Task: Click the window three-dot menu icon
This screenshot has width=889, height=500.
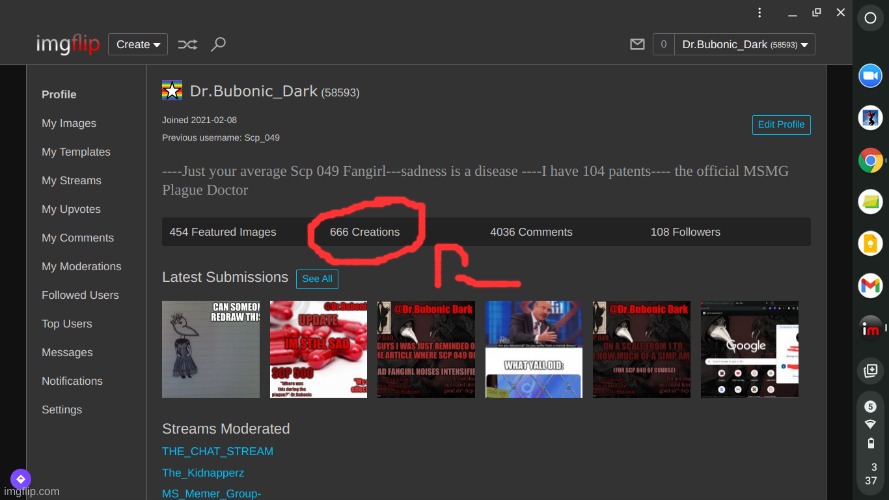Action: [x=760, y=12]
